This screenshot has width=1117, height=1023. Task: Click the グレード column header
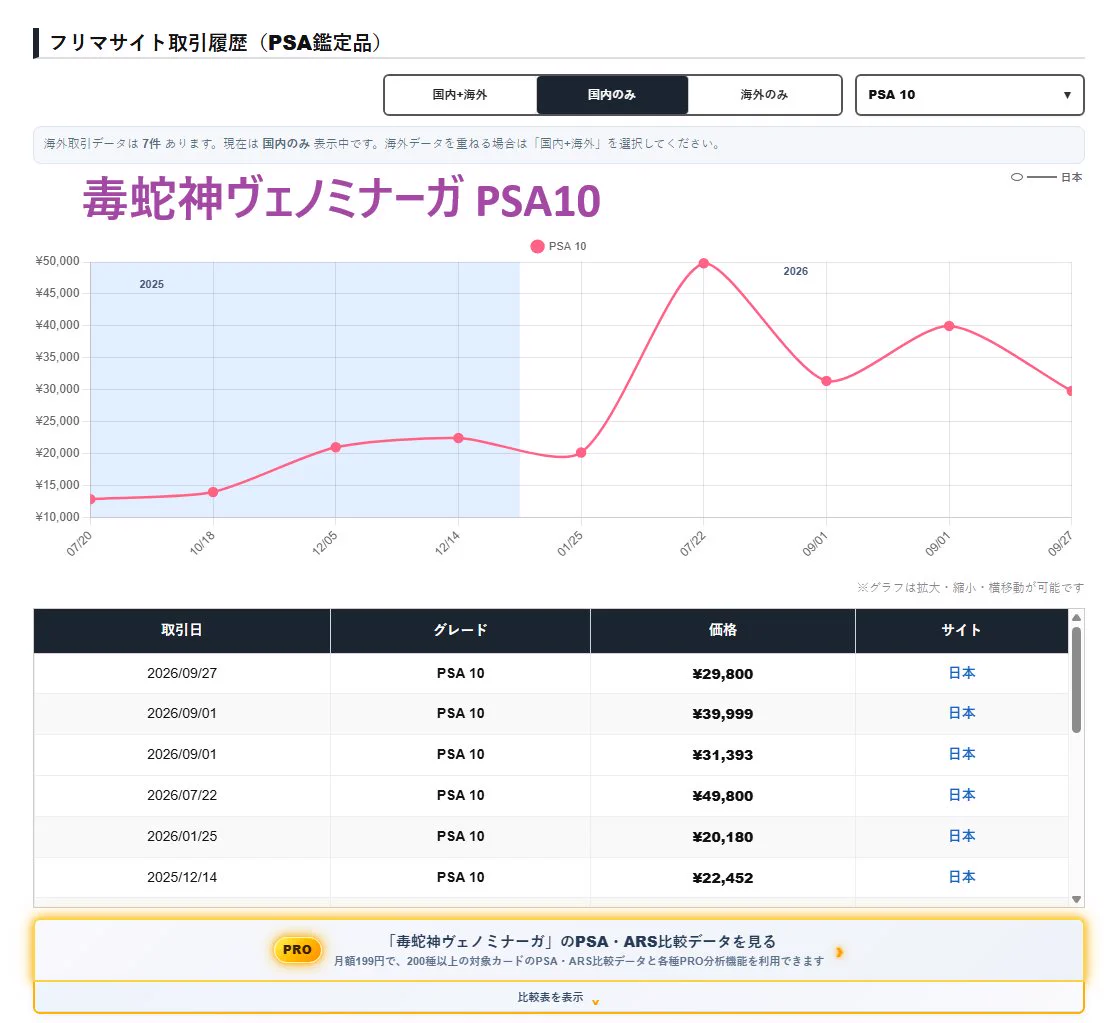point(460,630)
